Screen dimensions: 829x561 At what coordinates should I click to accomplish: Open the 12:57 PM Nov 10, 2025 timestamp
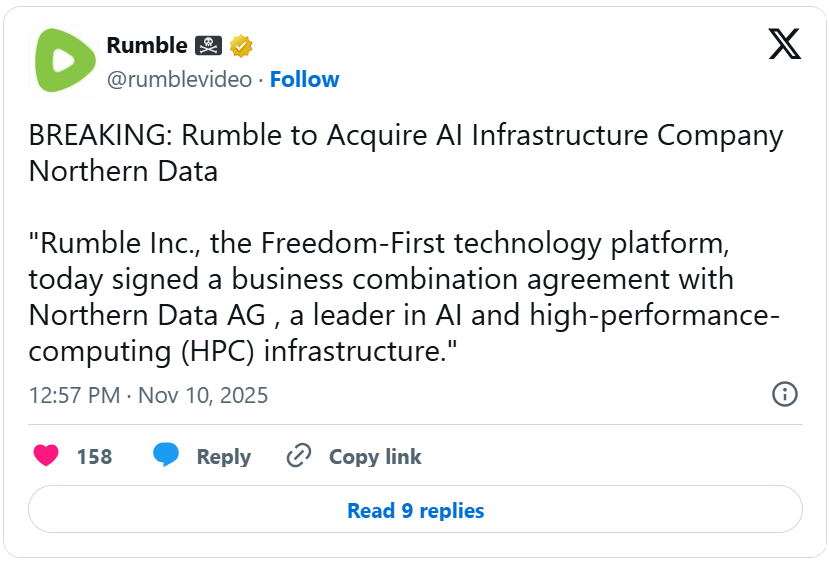click(148, 395)
